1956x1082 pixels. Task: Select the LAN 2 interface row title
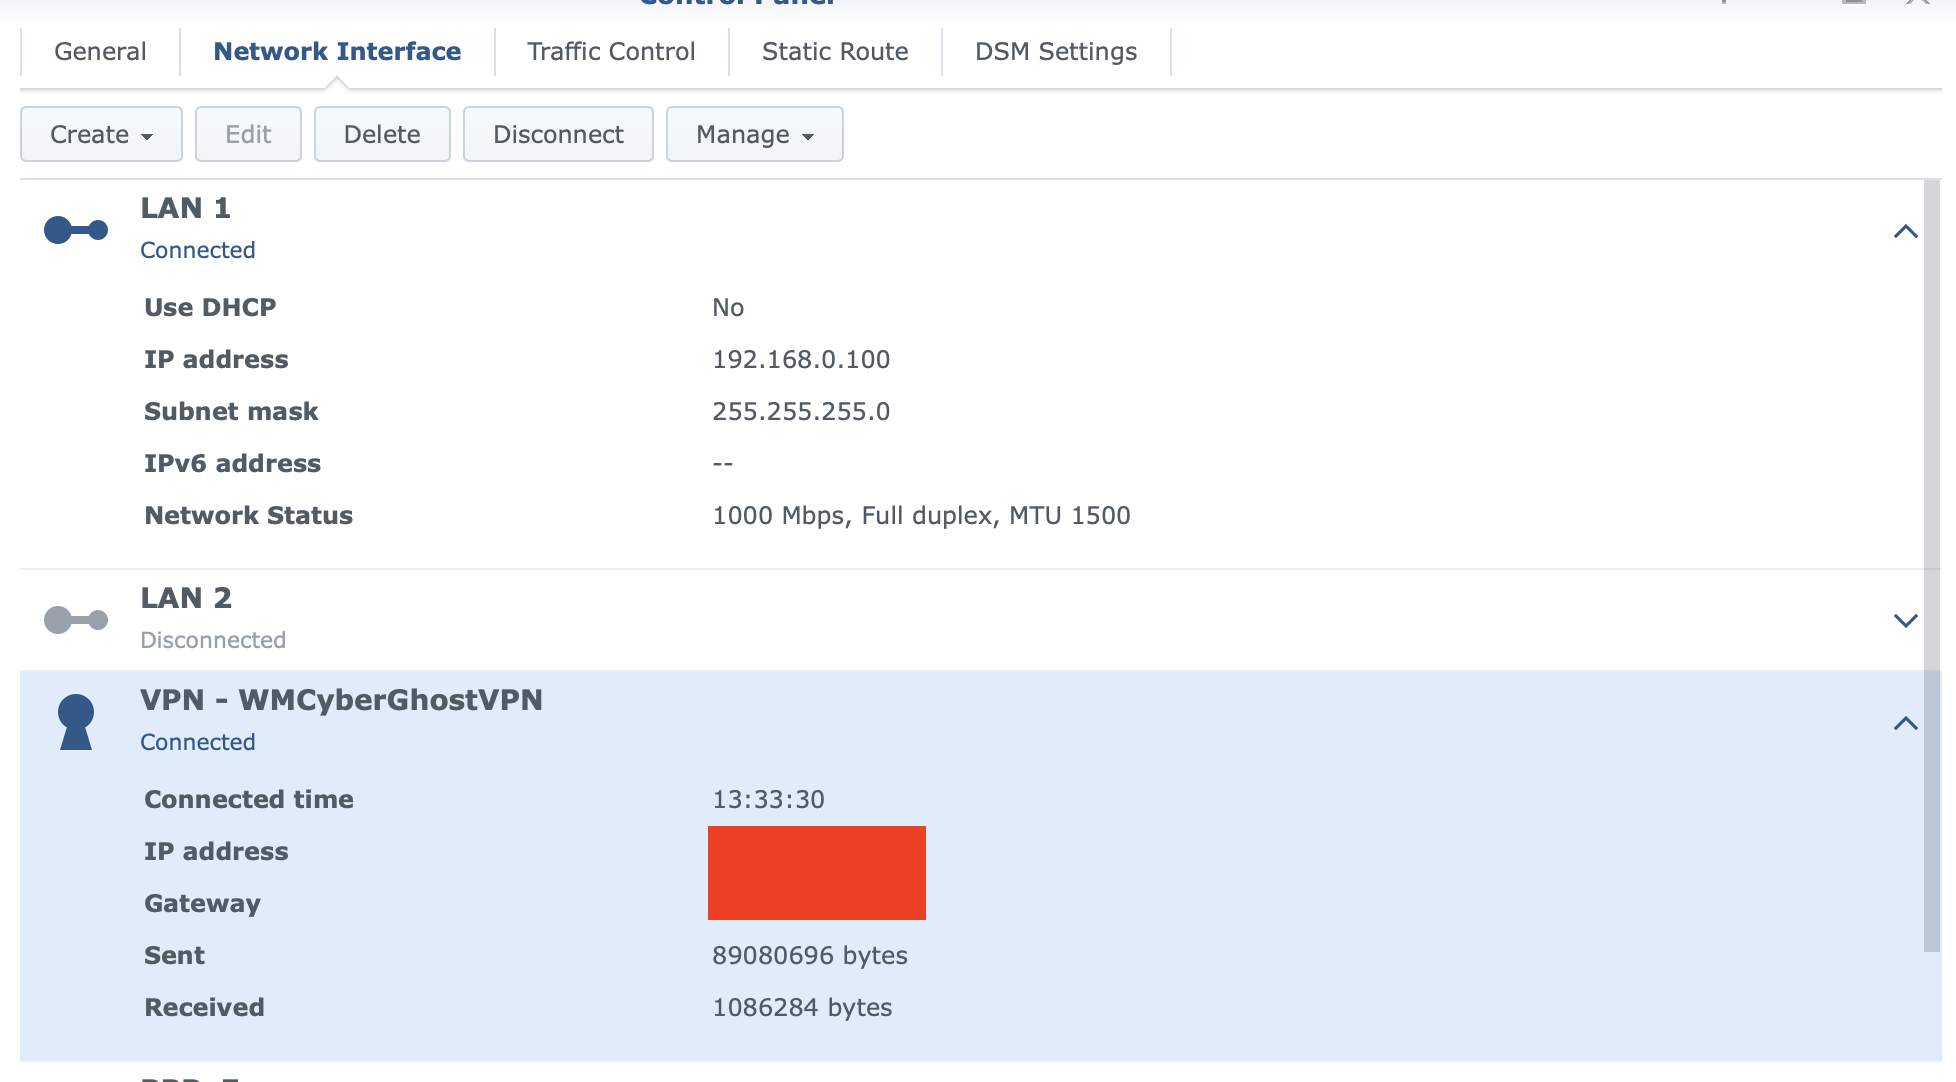tap(186, 598)
